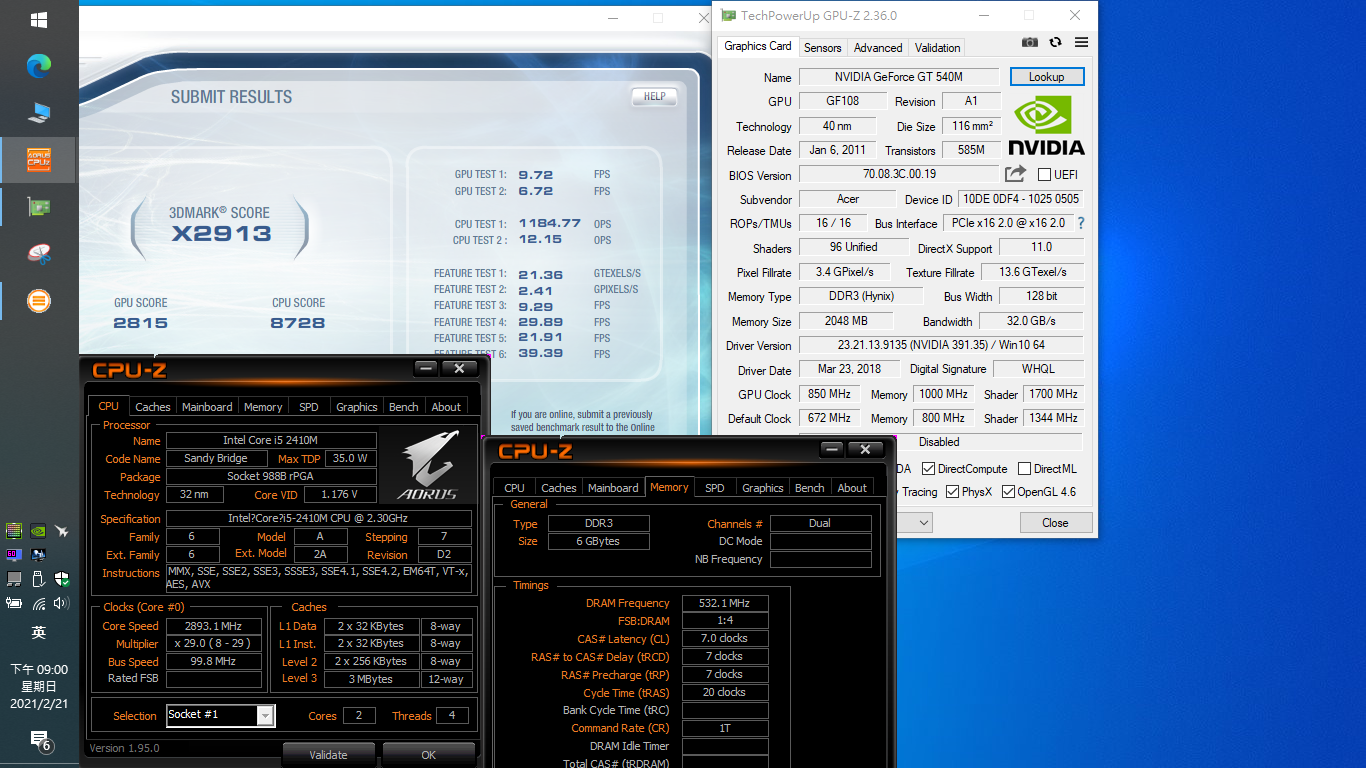Click Memory Size value 2048 MB
This screenshot has width=1366, height=768.
click(x=846, y=321)
